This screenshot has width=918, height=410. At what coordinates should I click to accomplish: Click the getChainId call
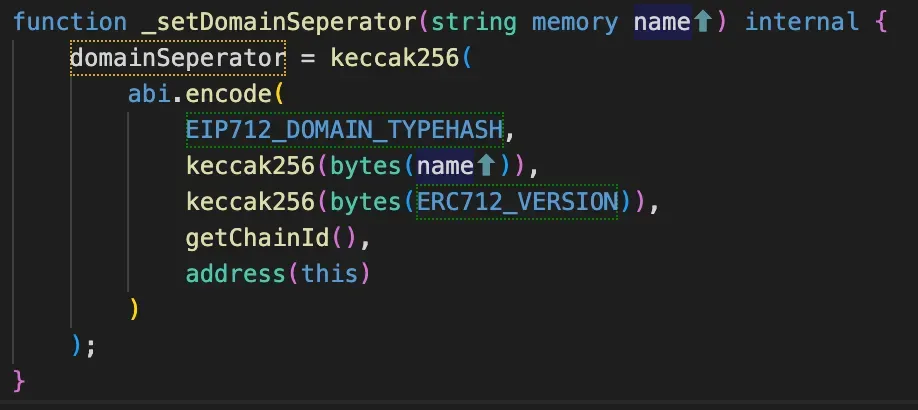tap(258, 238)
